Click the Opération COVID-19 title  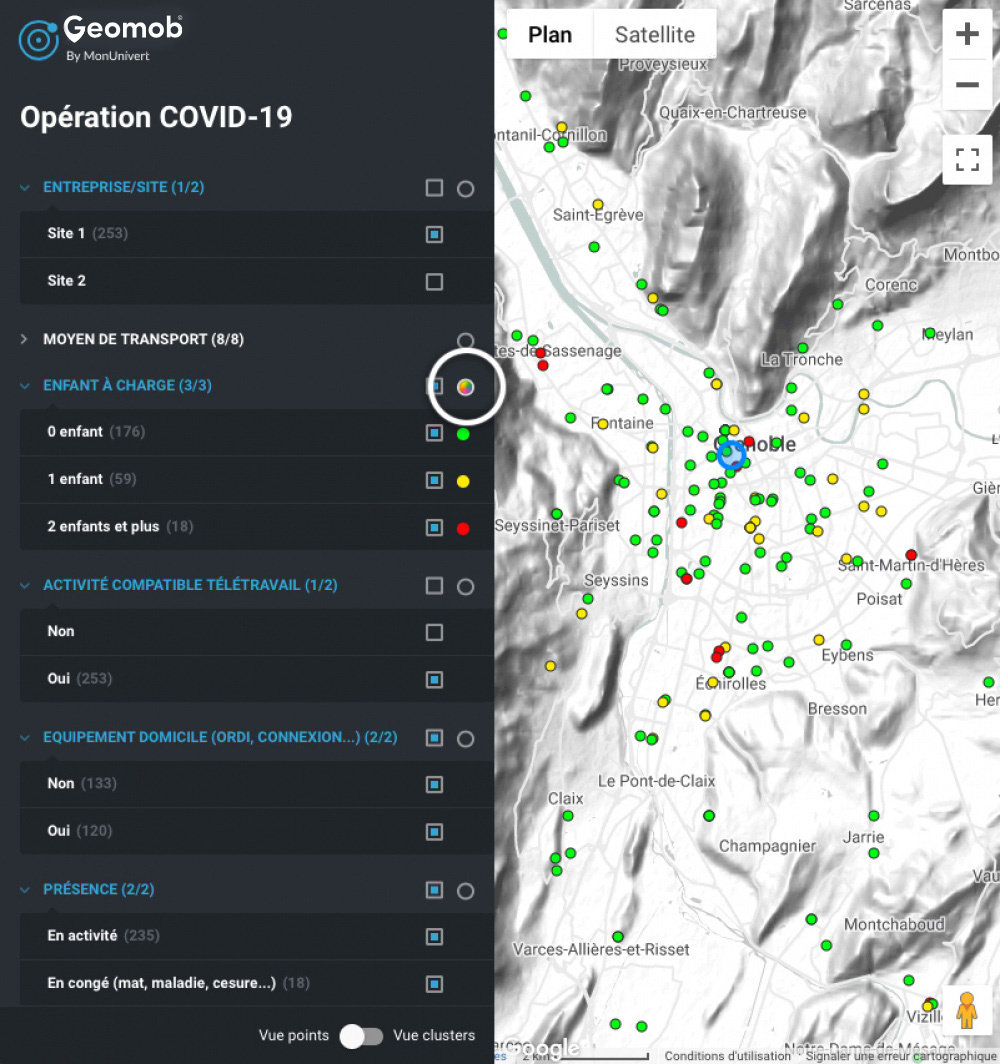pyautogui.click(x=156, y=117)
